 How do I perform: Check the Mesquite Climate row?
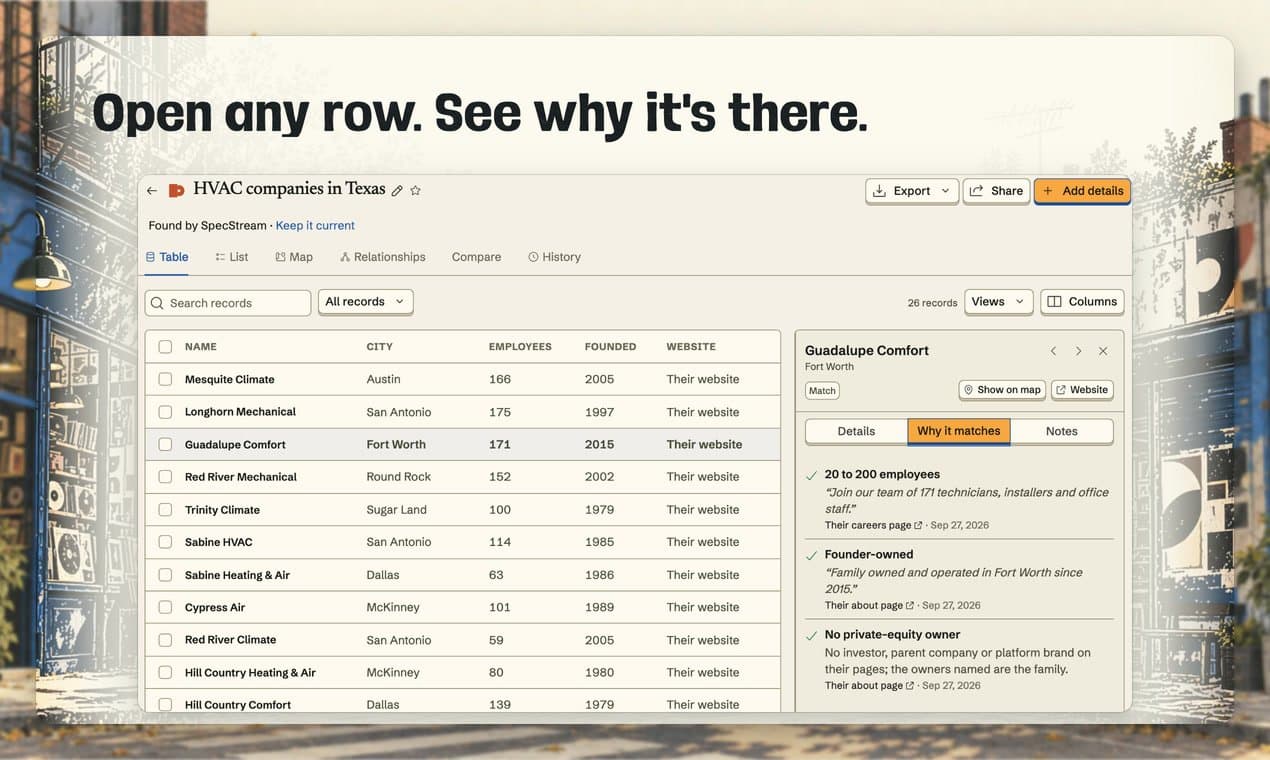pos(165,379)
